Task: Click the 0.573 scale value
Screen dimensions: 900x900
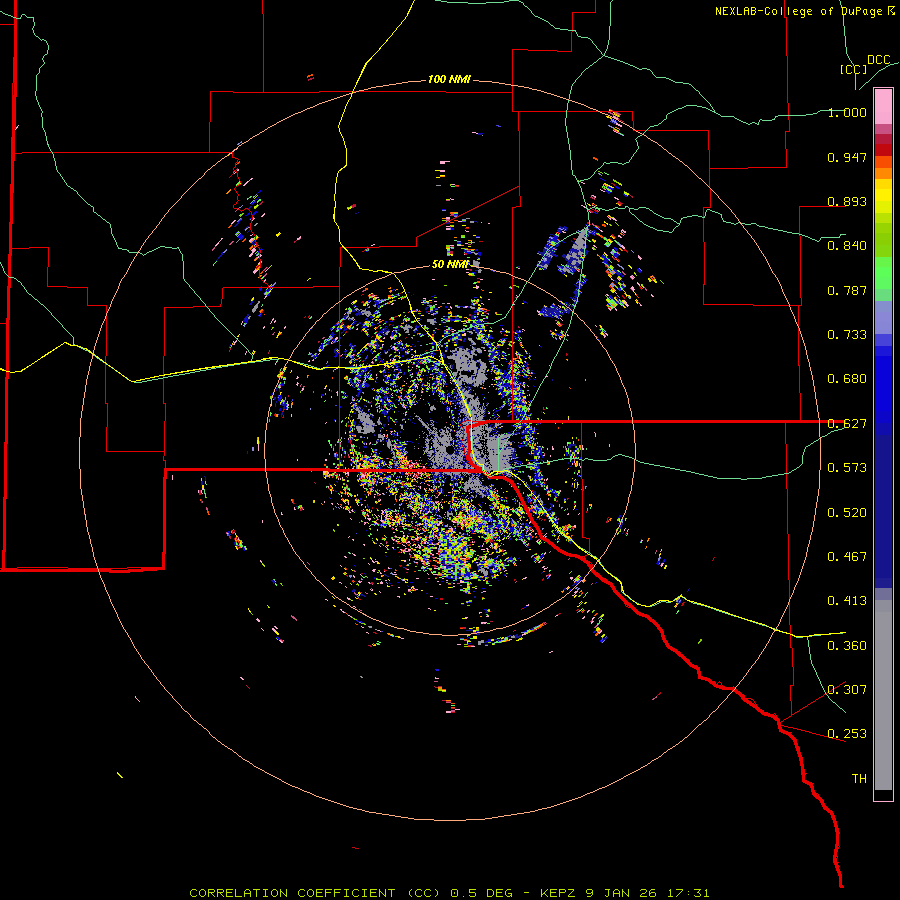Action: click(x=847, y=468)
